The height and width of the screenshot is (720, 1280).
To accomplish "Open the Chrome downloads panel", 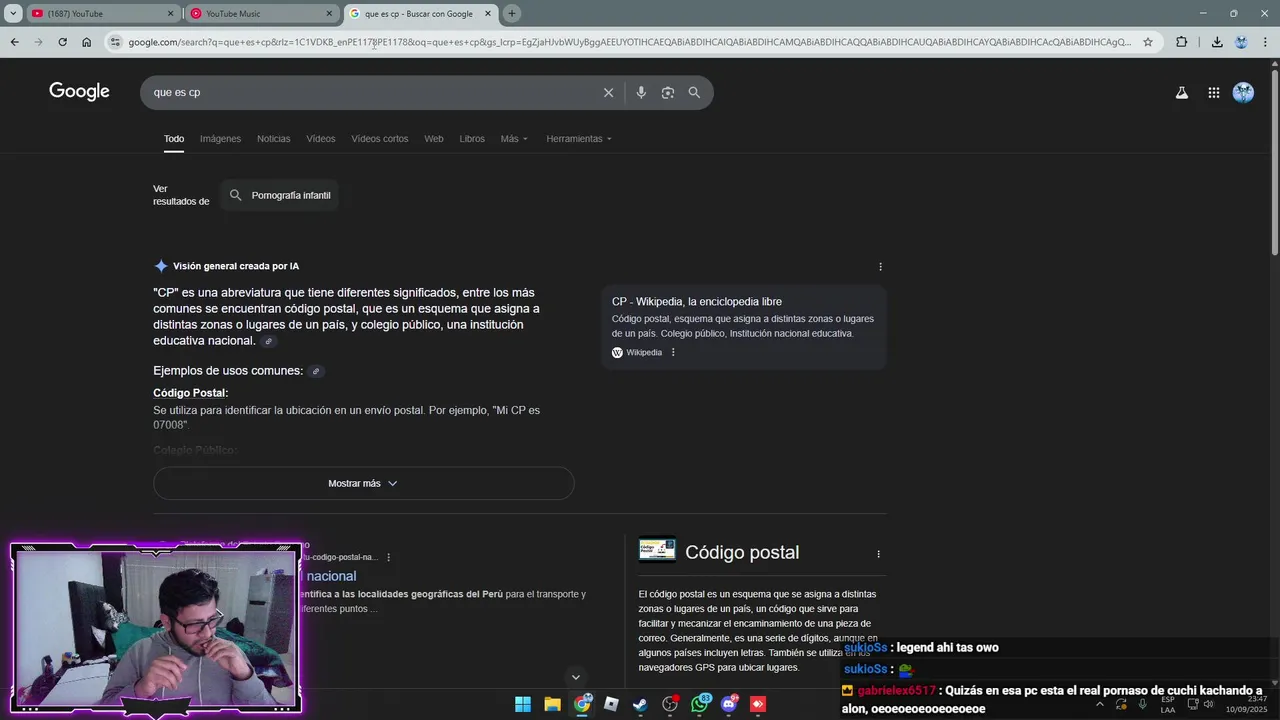I will tap(1217, 42).
